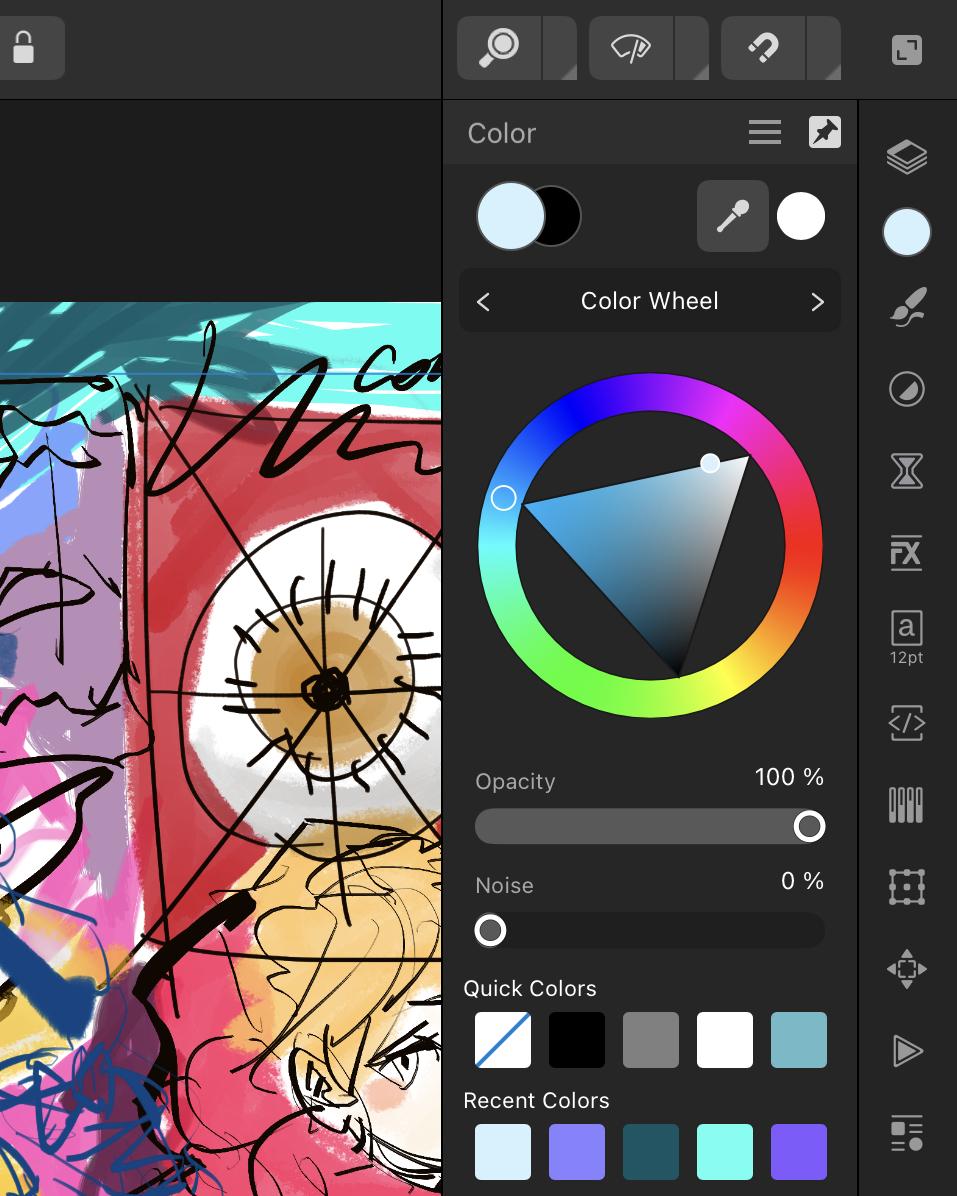Toggle the snapping magnet tool
Screen dimensions: 957x1196
point(765,46)
